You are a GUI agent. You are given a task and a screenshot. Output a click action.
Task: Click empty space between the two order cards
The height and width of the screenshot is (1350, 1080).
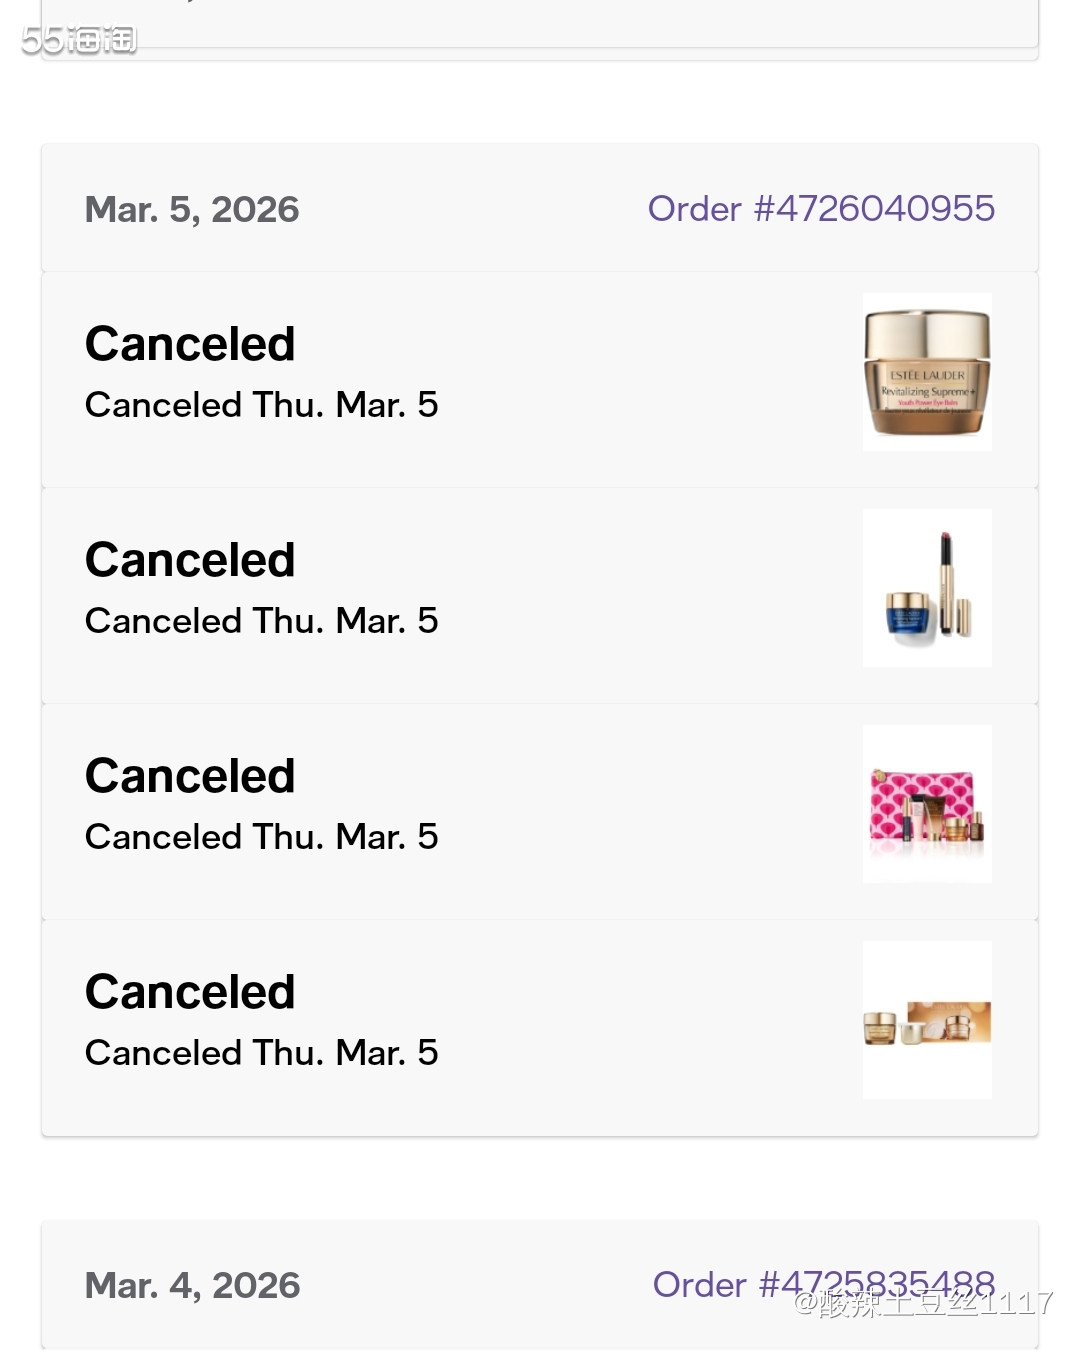pyautogui.click(x=540, y=1178)
